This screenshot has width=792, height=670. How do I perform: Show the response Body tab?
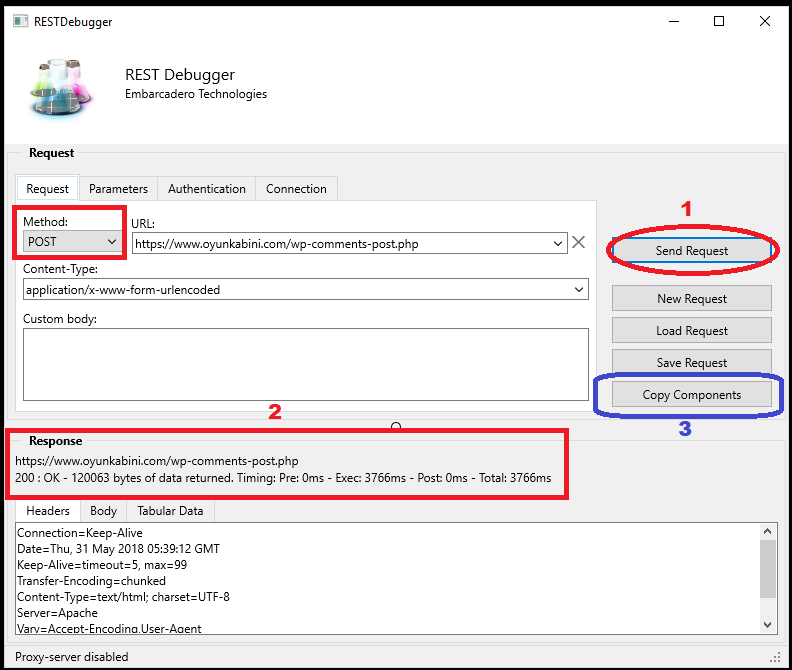[x=104, y=511]
